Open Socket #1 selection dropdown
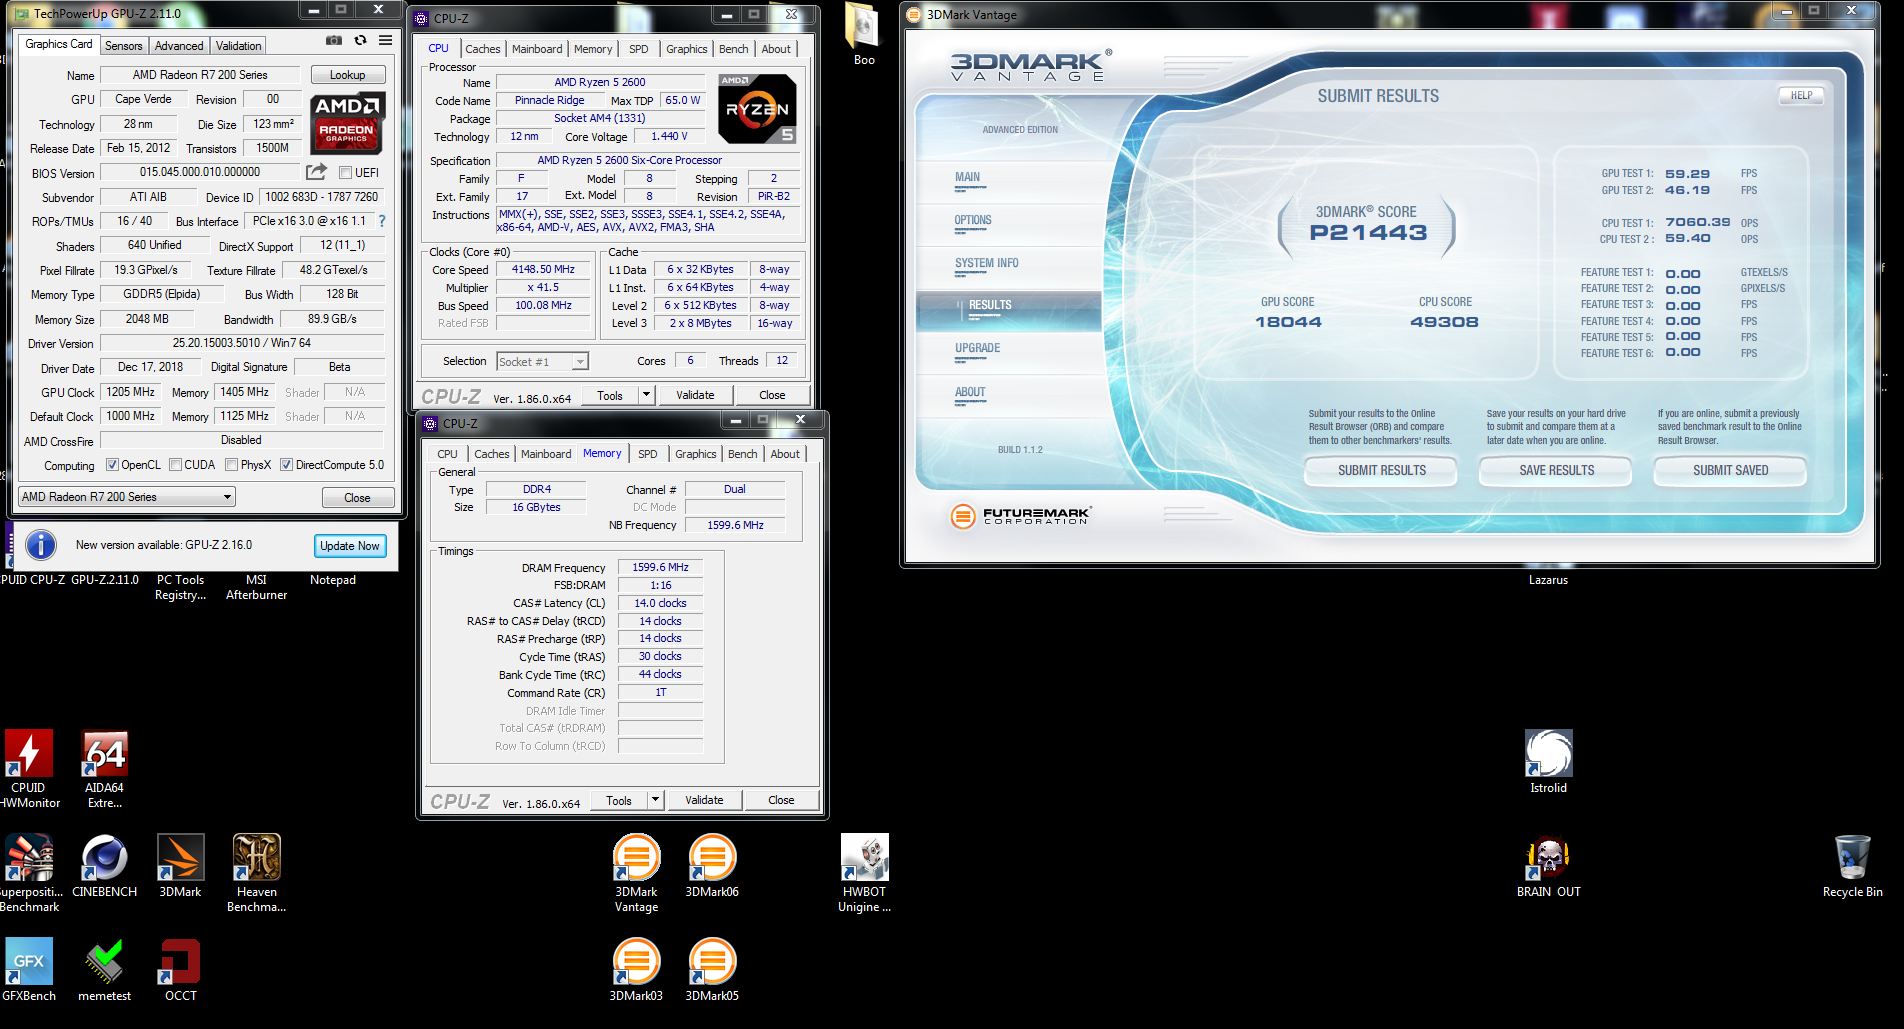Screen dimensions: 1904x1029 541,362
